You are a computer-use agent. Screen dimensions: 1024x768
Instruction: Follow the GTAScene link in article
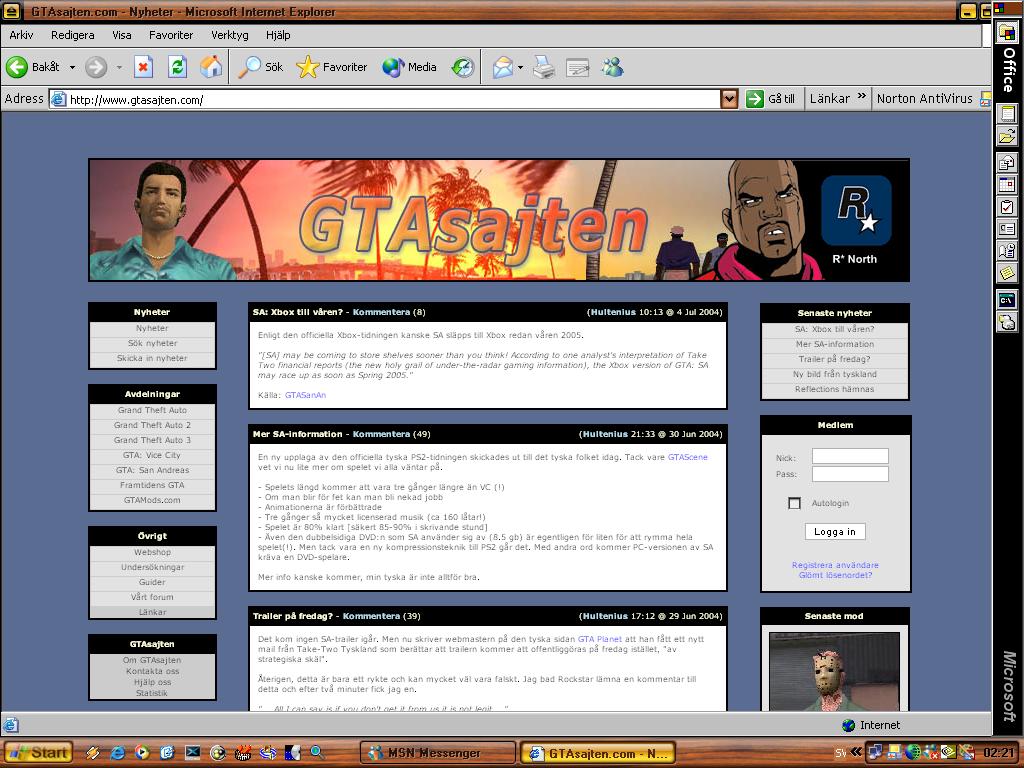pos(687,457)
